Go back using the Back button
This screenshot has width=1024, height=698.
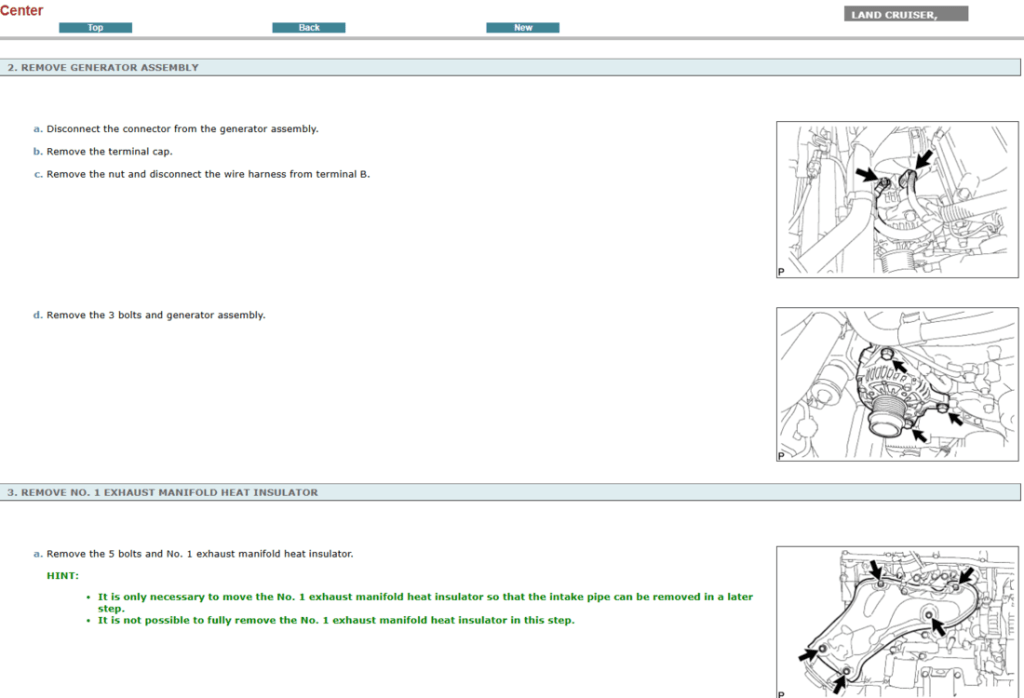pos(309,28)
